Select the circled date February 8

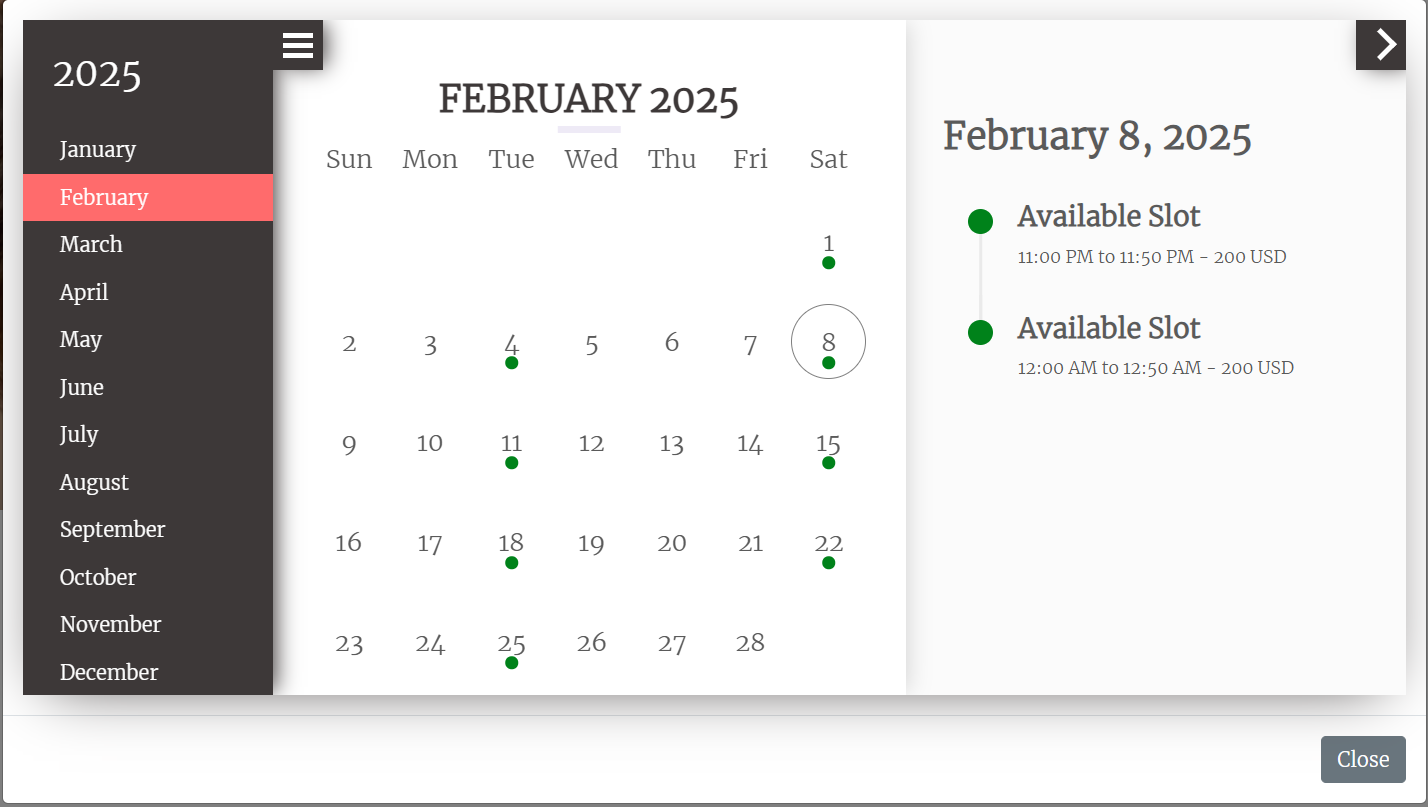pyautogui.click(x=828, y=343)
